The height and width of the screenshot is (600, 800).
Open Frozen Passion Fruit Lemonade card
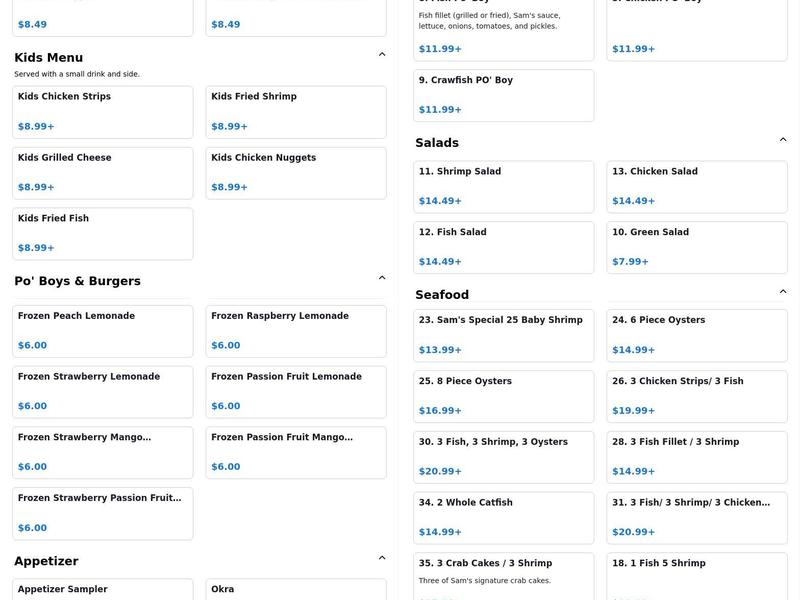tap(296, 392)
